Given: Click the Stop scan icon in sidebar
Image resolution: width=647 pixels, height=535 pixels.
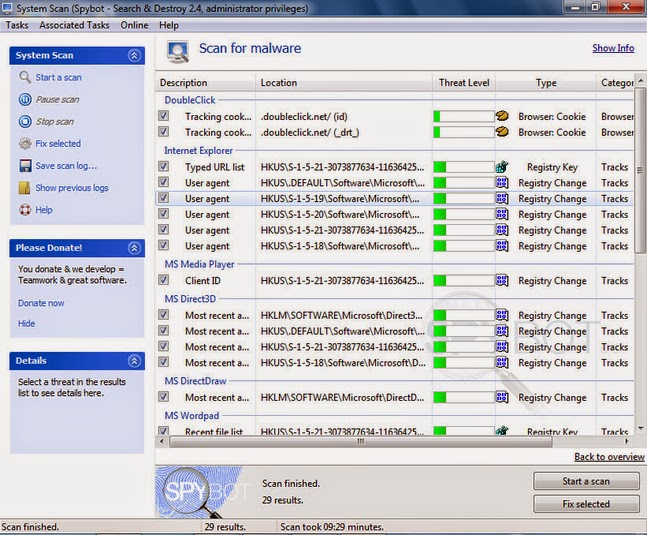Looking at the screenshot, I should point(25,122).
